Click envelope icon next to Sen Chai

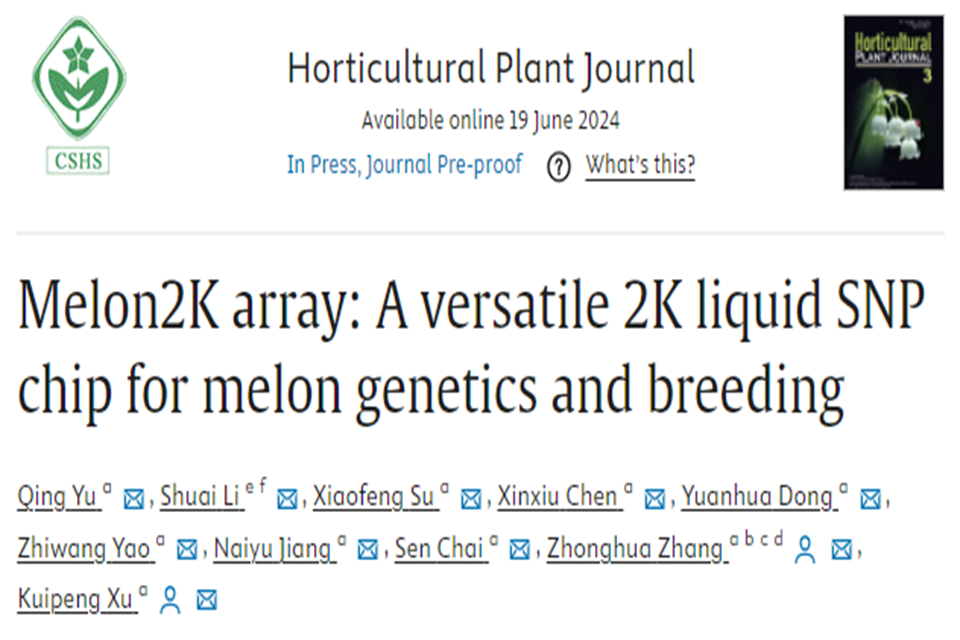coord(519,549)
